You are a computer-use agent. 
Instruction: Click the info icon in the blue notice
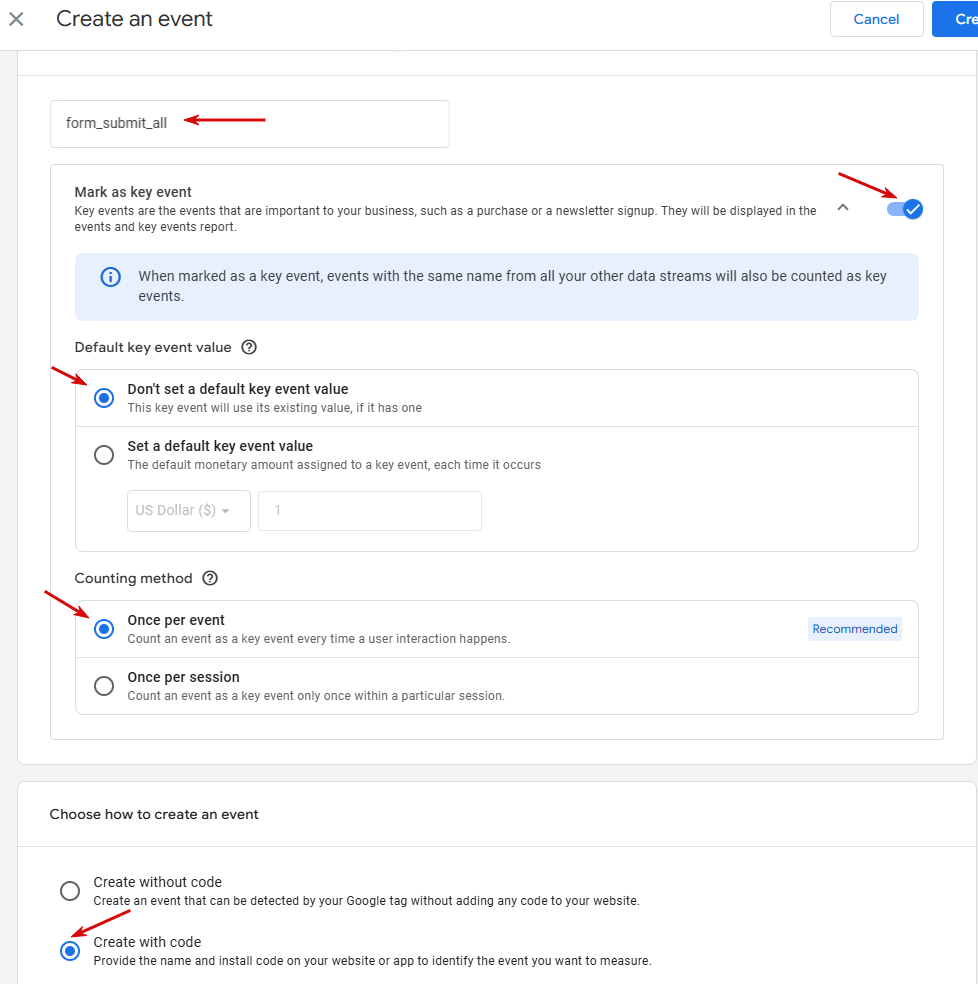(111, 277)
